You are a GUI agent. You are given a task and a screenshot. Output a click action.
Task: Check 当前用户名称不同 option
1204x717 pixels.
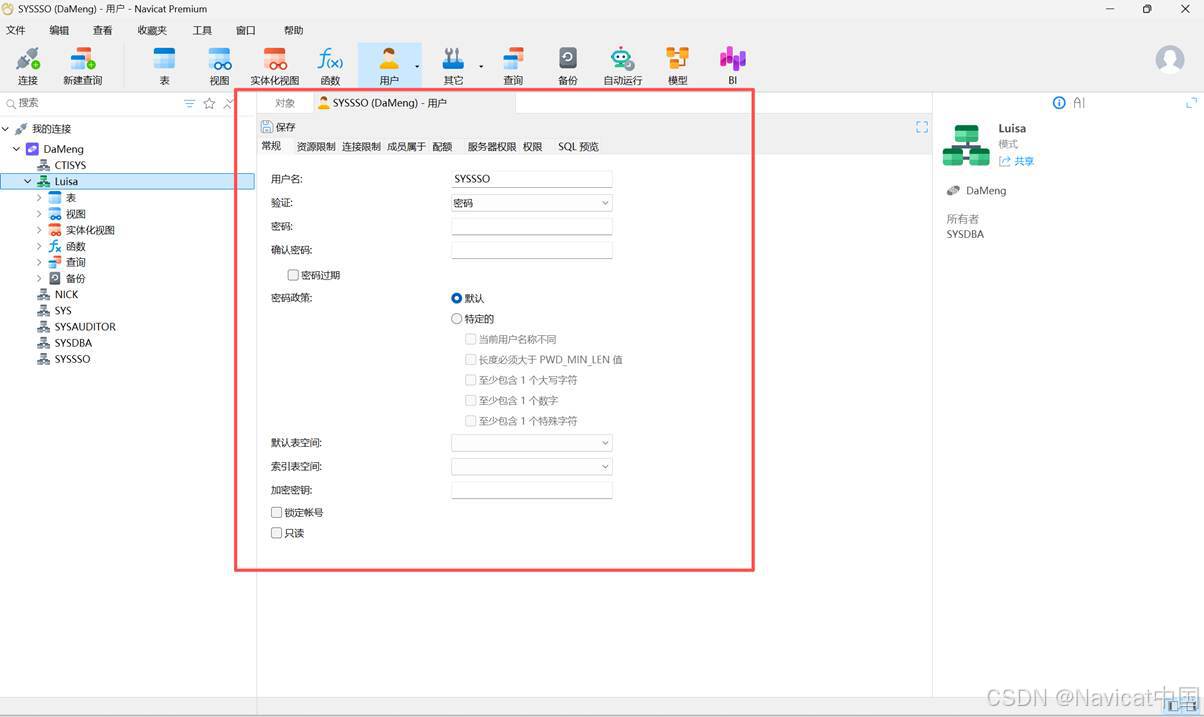coord(470,339)
